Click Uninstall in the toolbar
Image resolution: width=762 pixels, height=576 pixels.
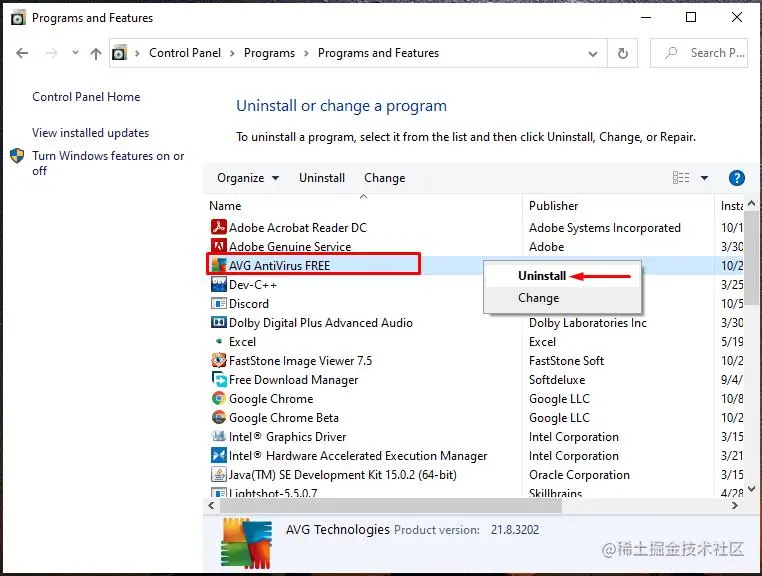point(322,178)
